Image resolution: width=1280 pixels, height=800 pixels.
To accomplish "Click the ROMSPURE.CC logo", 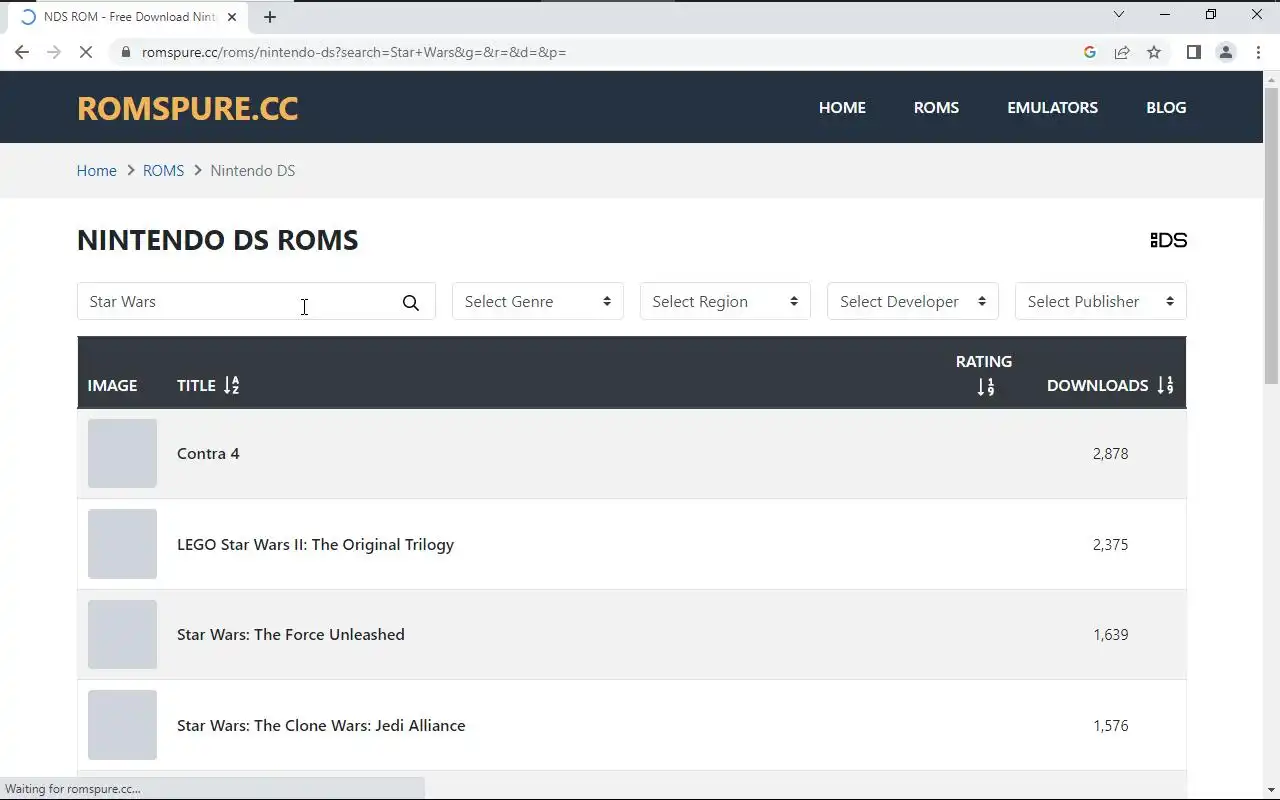I will (x=188, y=108).
